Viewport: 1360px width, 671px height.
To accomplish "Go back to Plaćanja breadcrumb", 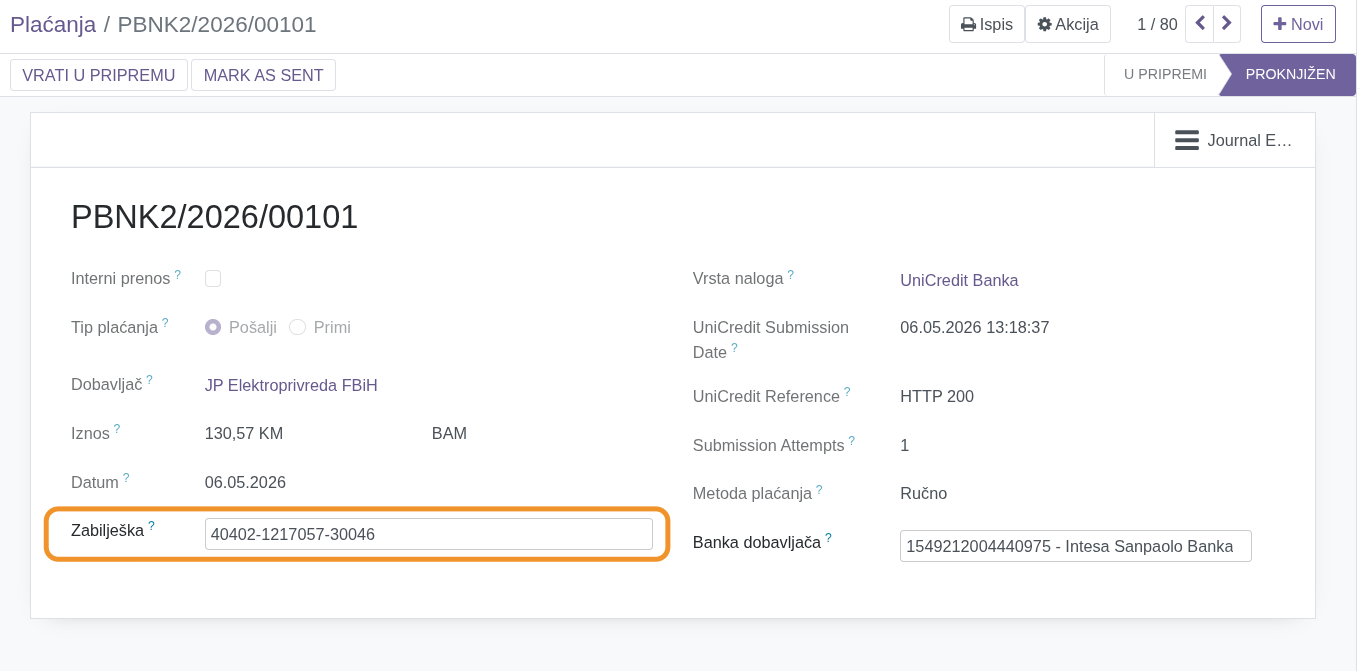I will pyautogui.click(x=53, y=24).
